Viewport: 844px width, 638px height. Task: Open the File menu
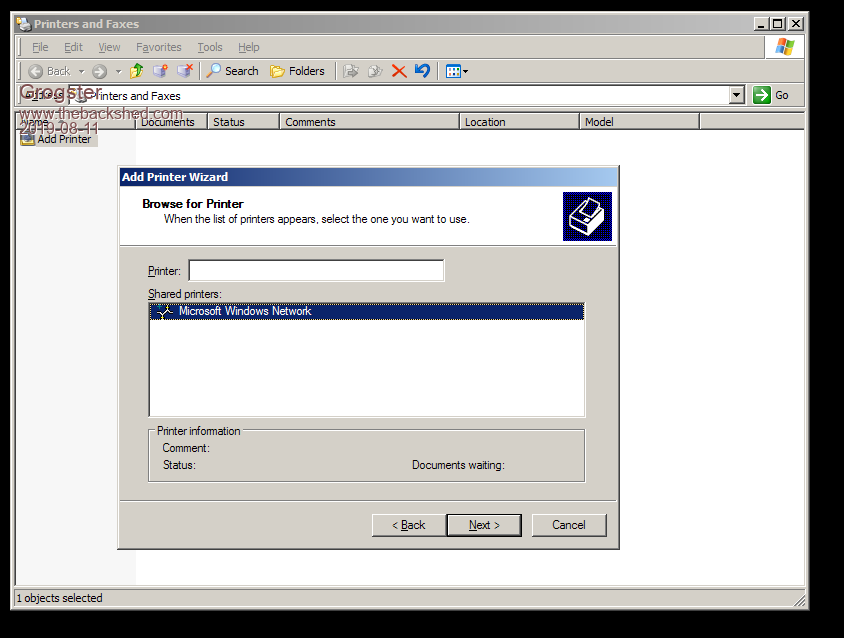[x=40, y=47]
